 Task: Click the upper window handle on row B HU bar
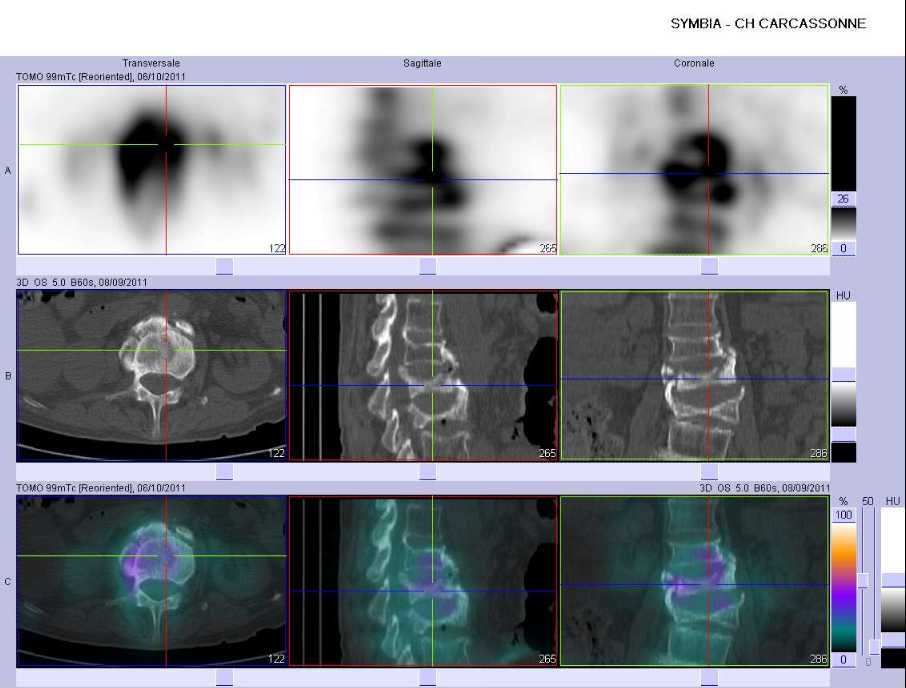[x=844, y=374]
